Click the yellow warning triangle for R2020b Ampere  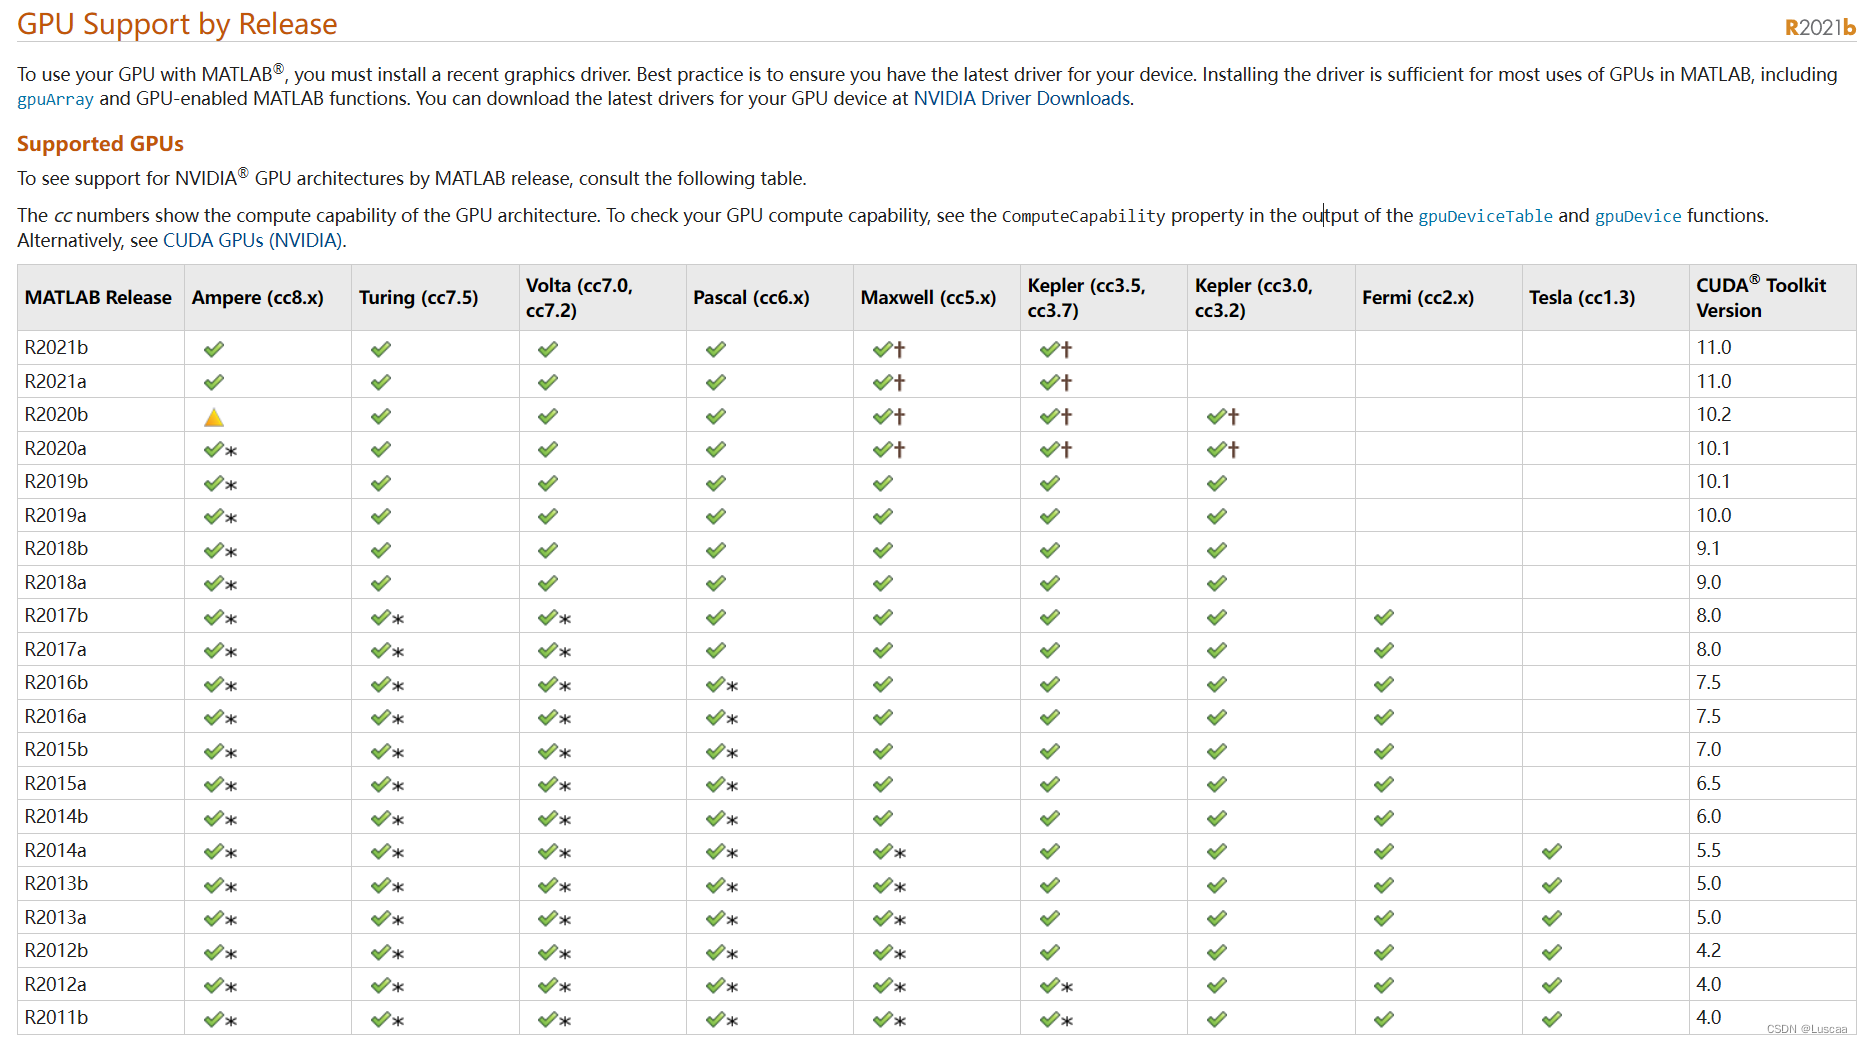214,417
